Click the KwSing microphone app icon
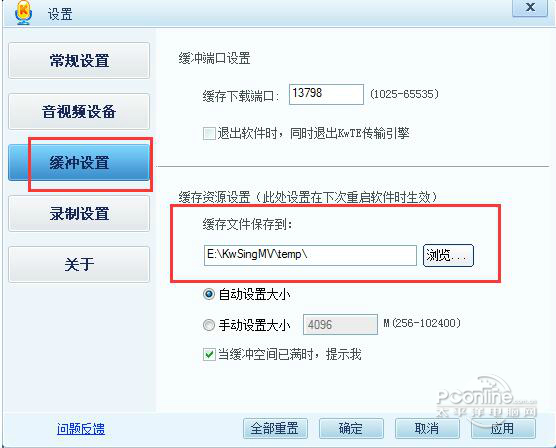 23,13
